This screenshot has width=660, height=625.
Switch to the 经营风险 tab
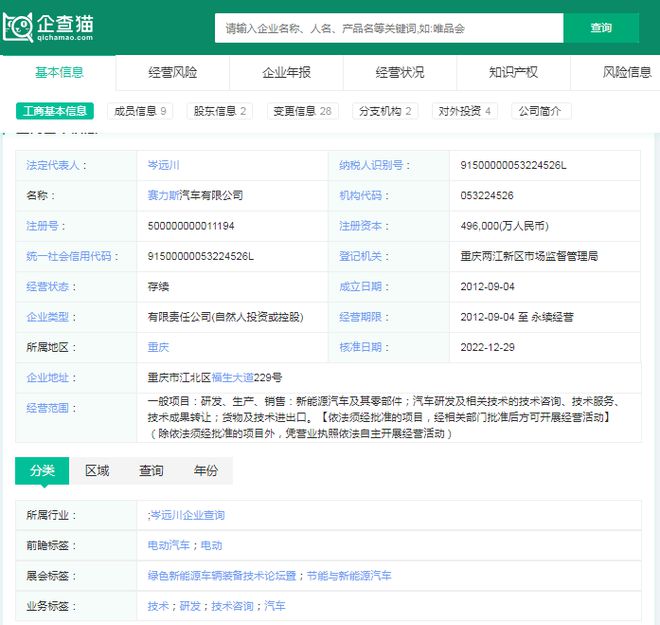tap(173, 72)
